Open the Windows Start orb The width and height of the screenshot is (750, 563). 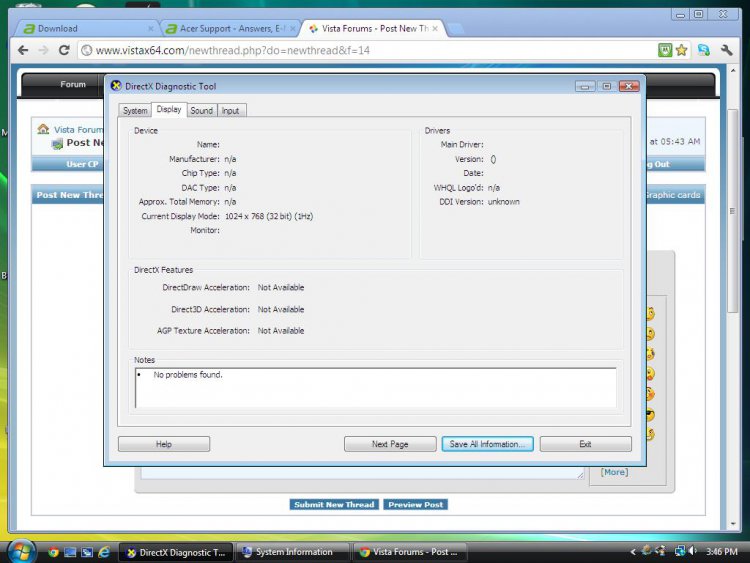(21, 552)
